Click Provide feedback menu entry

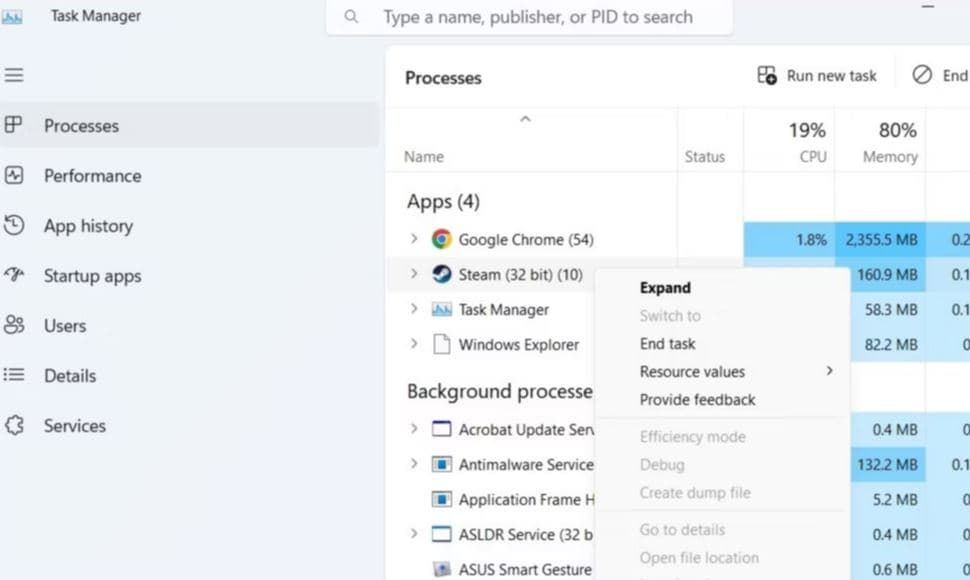pyautogui.click(x=697, y=399)
